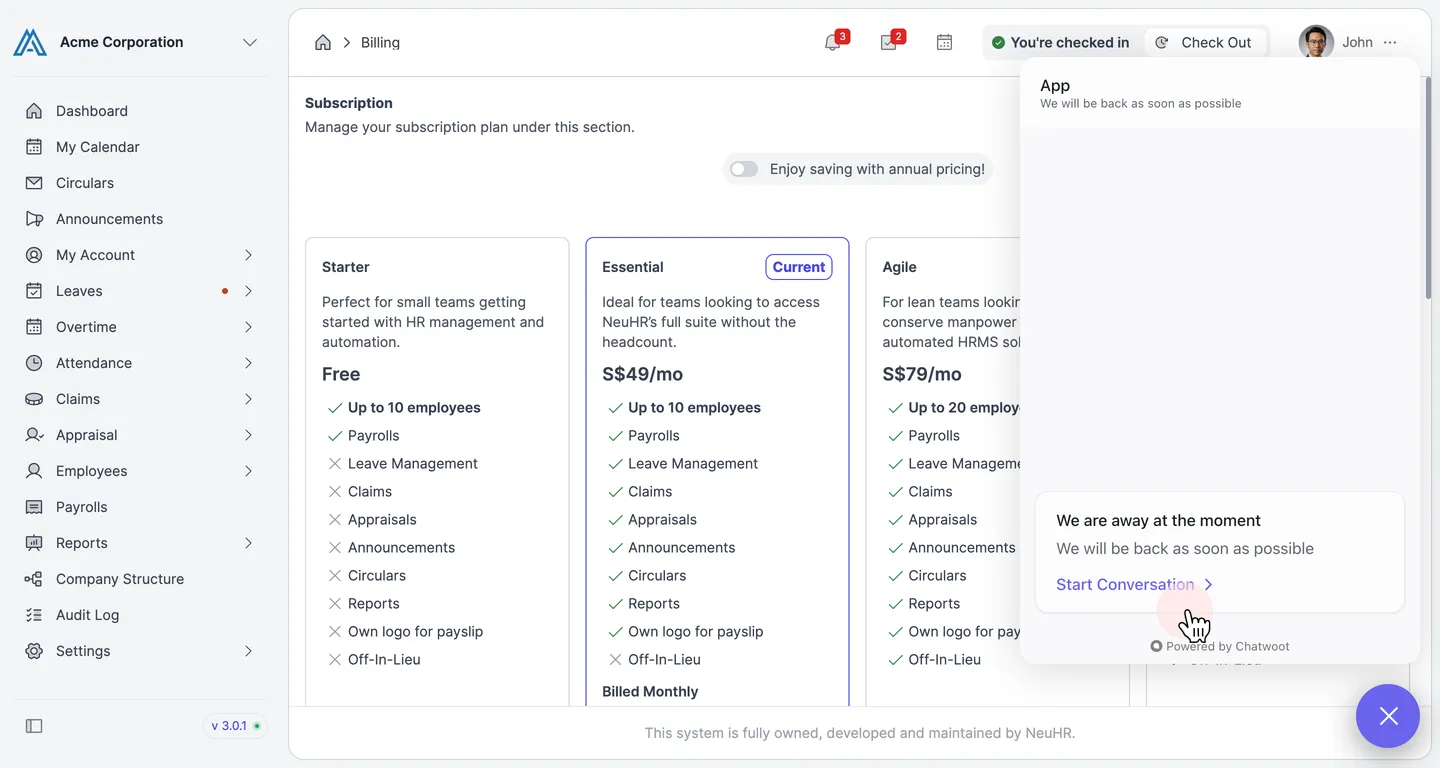Click the v 3.0.1 version badge

click(236, 726)
